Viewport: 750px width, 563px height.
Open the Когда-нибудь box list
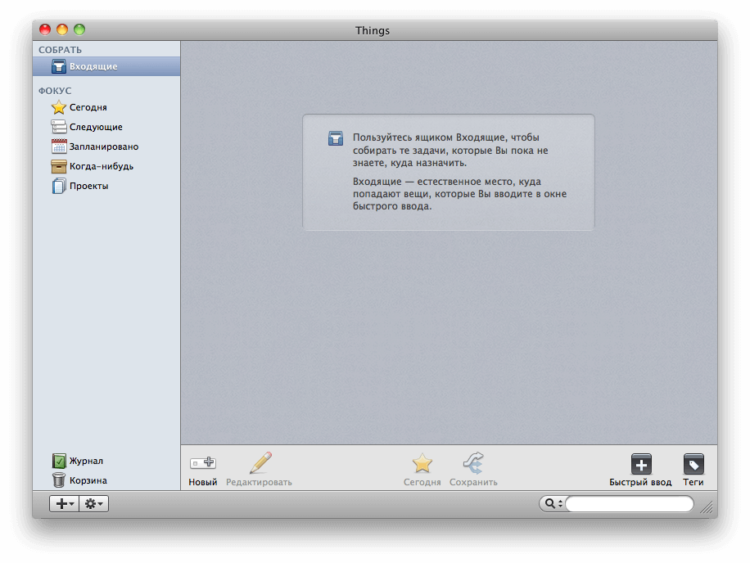pos(106,166)
